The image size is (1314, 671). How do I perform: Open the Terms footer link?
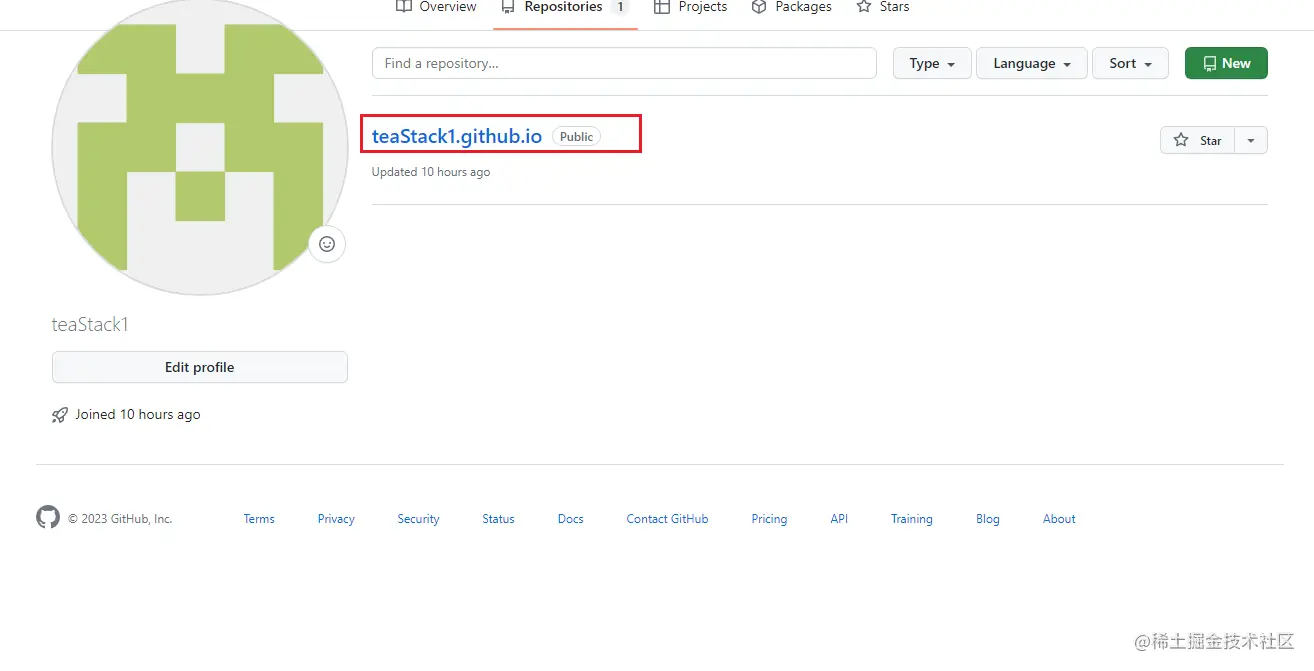[x=259, y=519]
